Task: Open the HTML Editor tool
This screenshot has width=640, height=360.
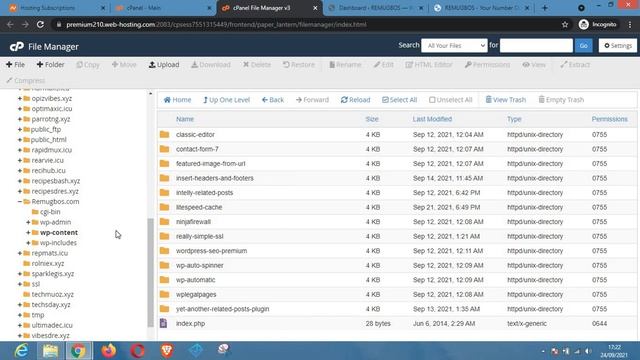Action: [429, 64]
